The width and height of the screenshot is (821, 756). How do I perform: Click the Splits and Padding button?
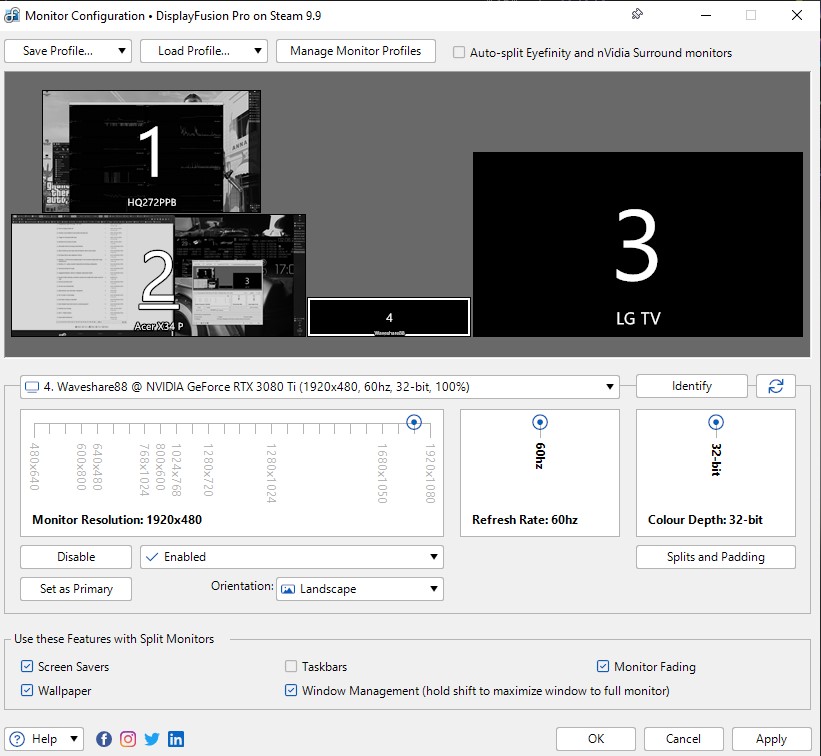[x=715, y=557]
